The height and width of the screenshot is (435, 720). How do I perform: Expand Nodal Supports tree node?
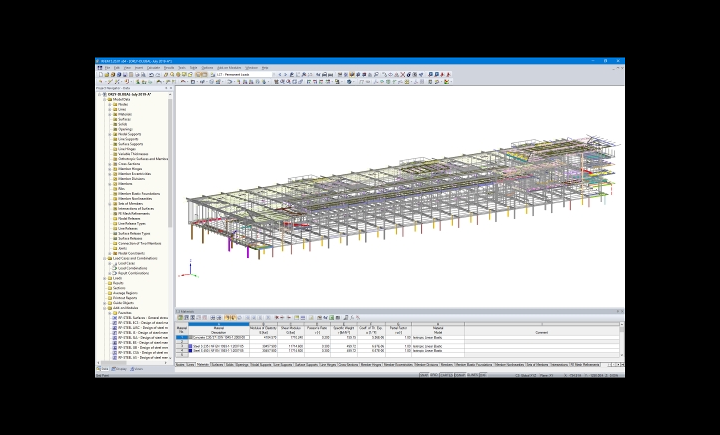click(x=110, y=134)
